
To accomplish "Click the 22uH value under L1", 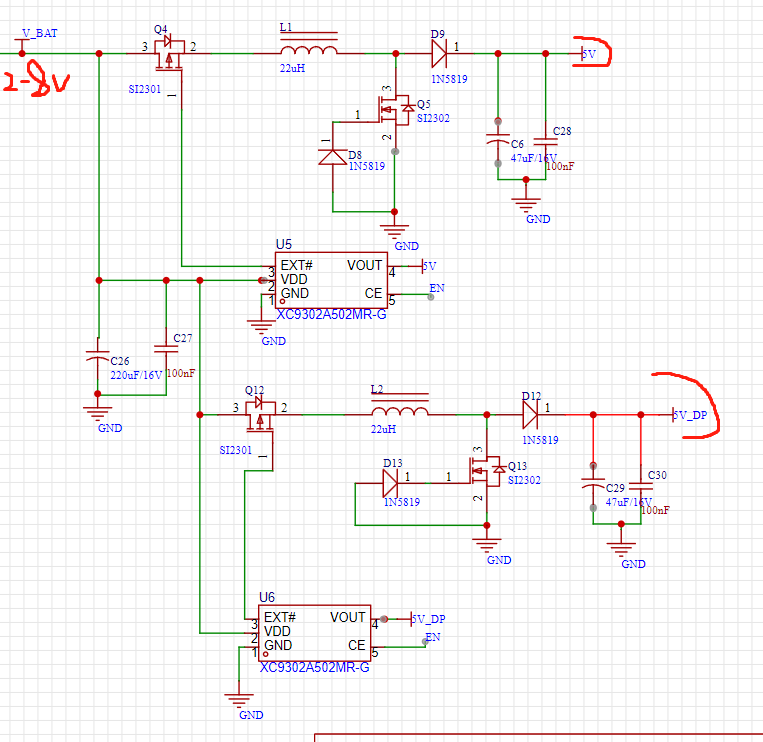I will click(292, 68).
